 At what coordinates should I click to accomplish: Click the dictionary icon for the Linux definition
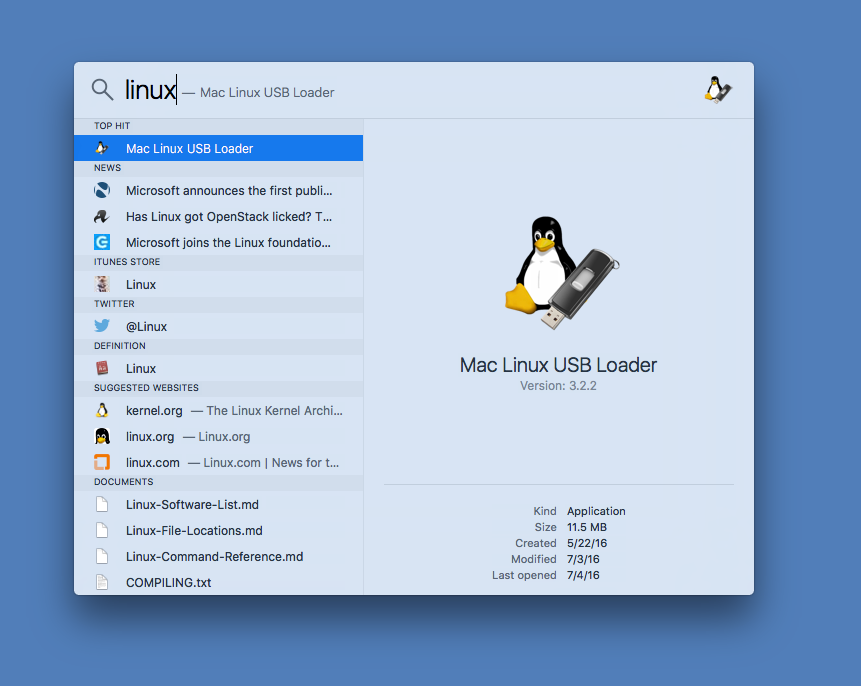point(103,368)
